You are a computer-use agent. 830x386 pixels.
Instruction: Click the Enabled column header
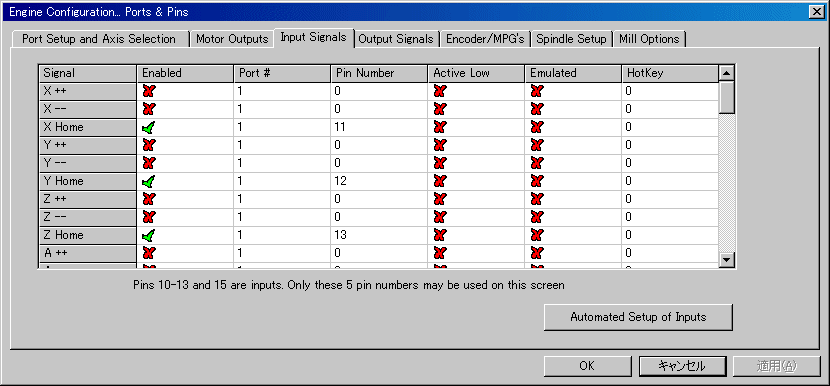185,73
